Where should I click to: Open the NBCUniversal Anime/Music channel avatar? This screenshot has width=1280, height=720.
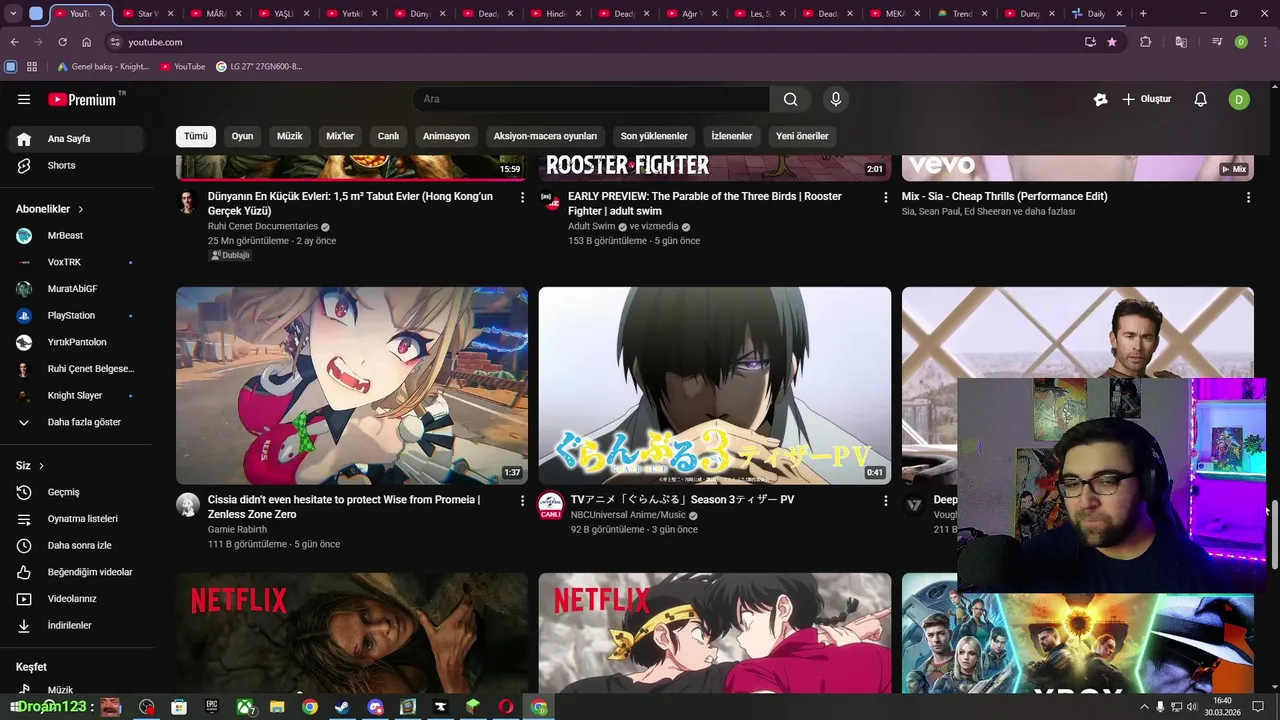pyautogui.click(x=551, y=505)
